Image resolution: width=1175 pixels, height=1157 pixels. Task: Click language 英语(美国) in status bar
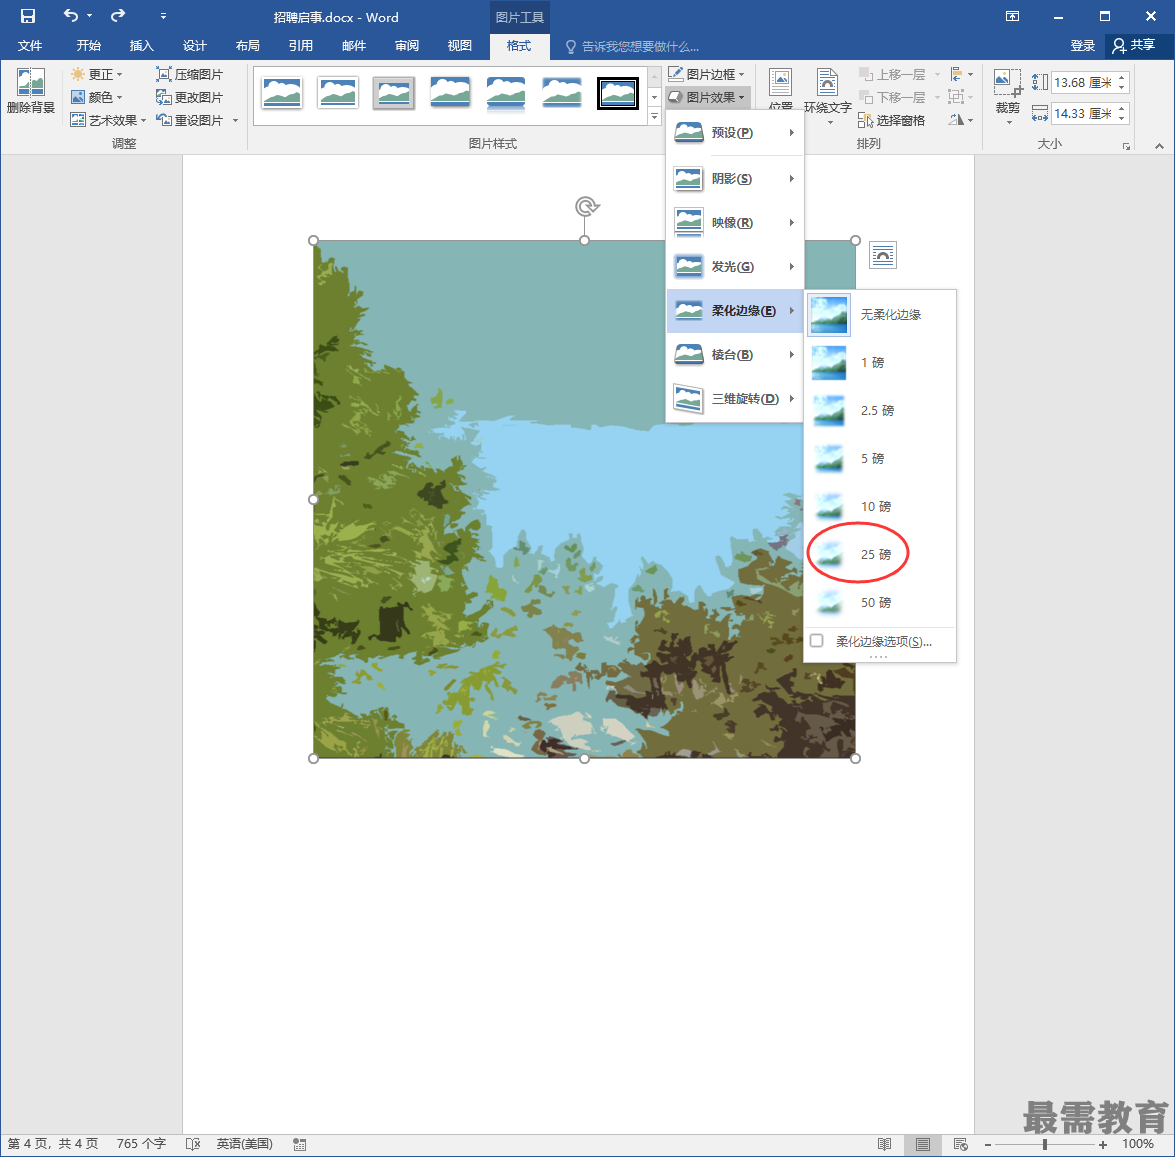pyautogui.click(x=244, y=1144)
